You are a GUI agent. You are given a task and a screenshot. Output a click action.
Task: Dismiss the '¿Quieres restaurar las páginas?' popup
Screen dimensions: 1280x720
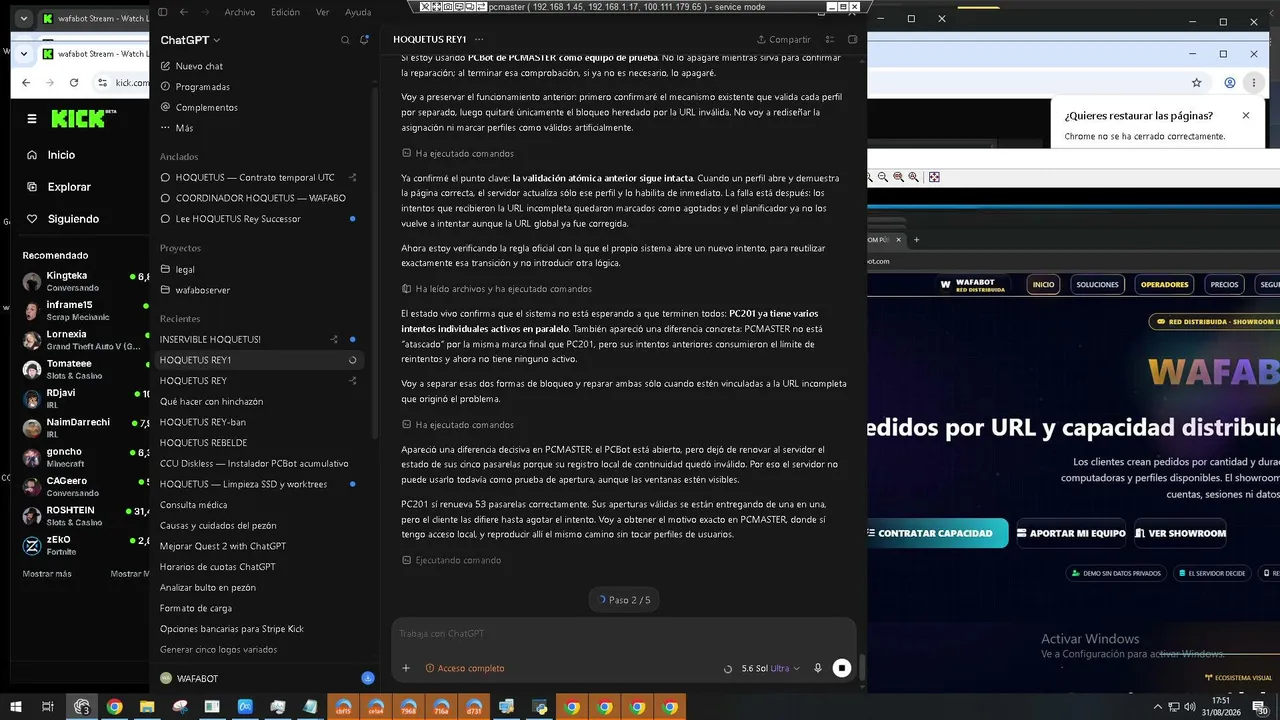[x=1246, y=116]
